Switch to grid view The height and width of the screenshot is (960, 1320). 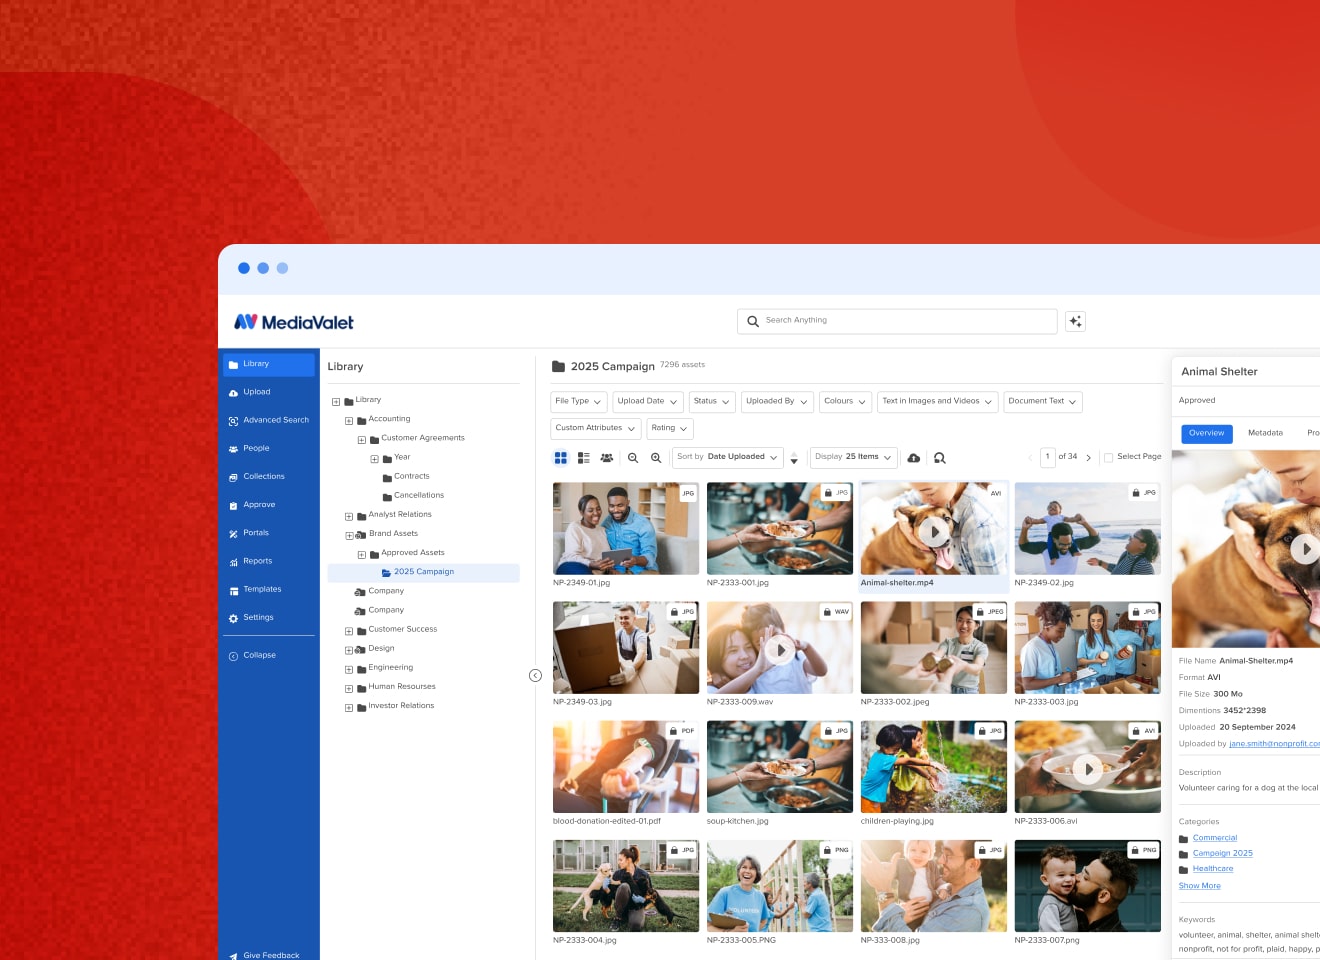tap(561, 458)
